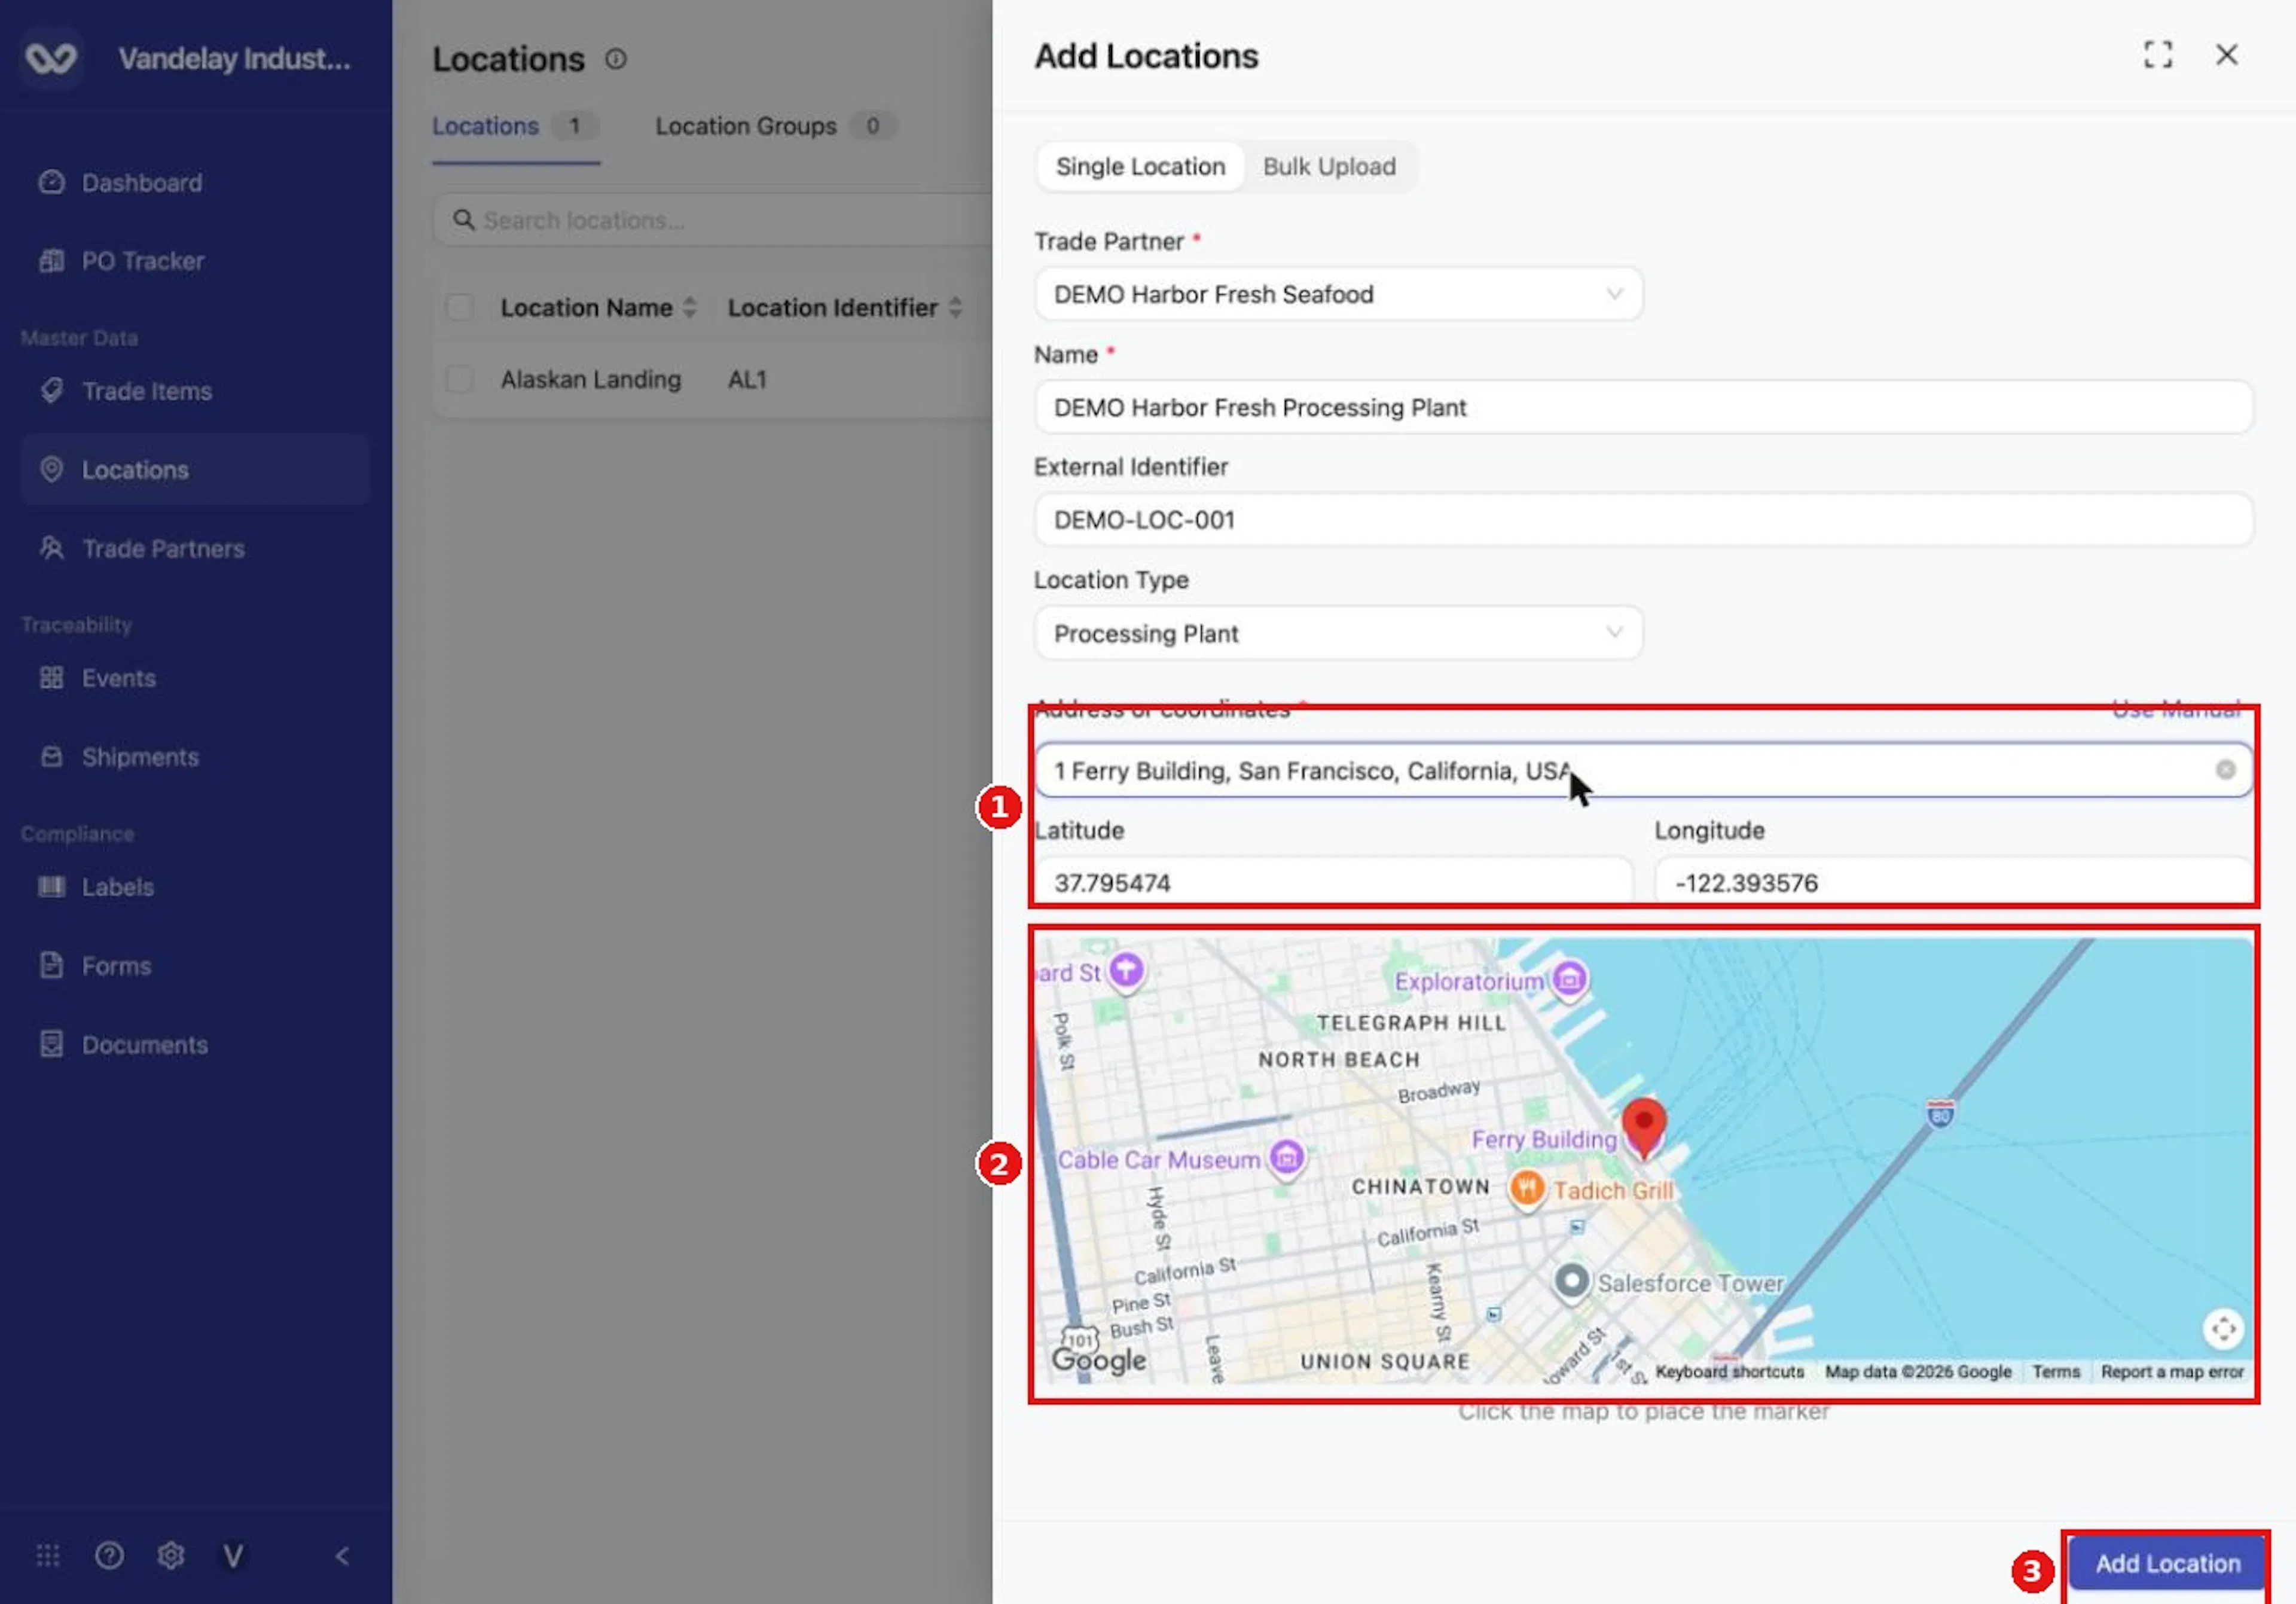Recenter the map with crosshair button
This screenshot has width=2296, height=1604.
[2223, 1329]
